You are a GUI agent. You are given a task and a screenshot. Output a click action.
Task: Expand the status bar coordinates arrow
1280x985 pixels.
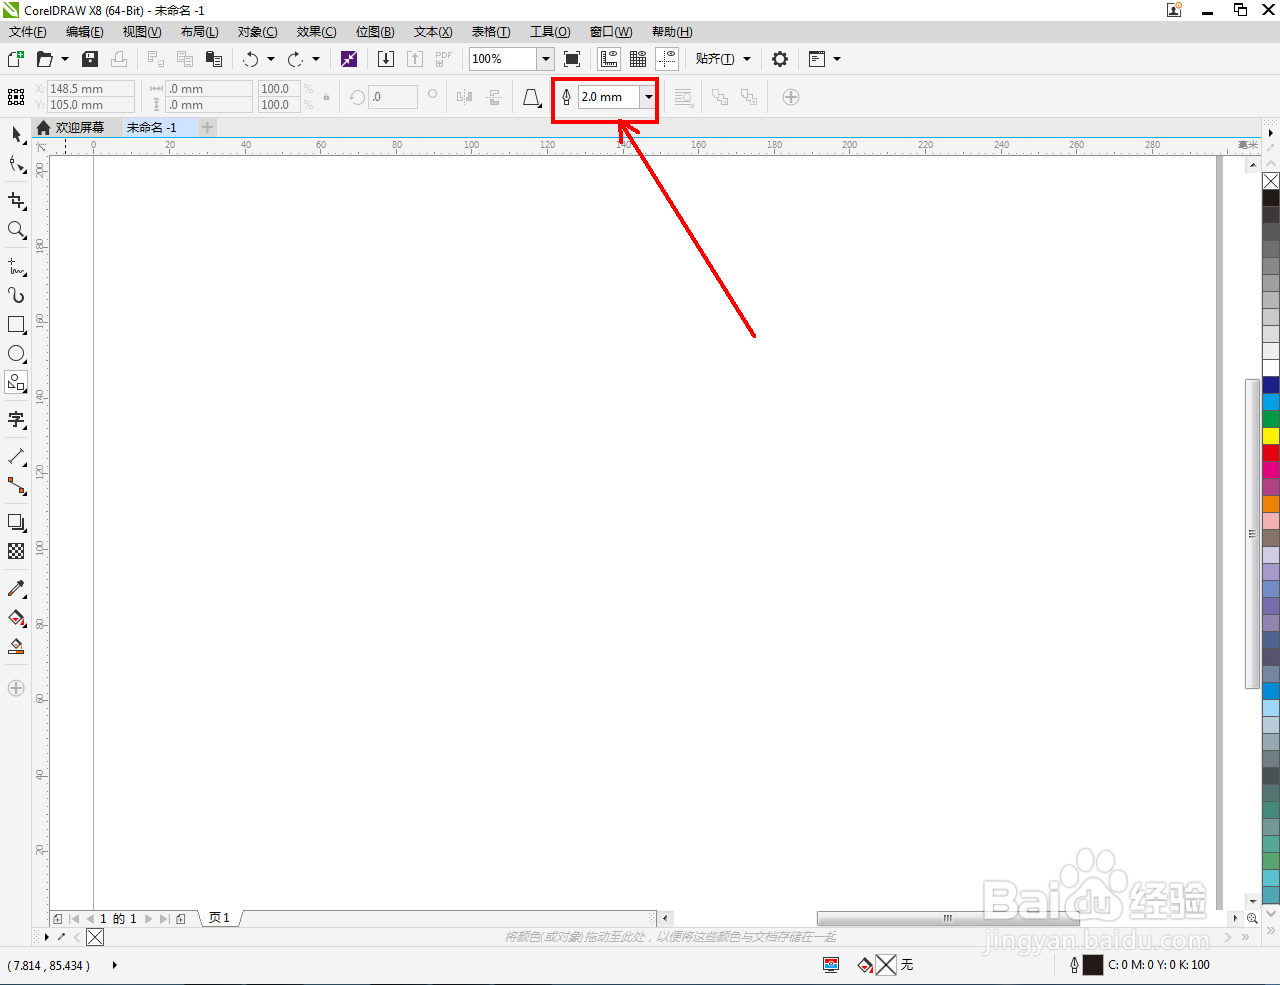[115, 965]
